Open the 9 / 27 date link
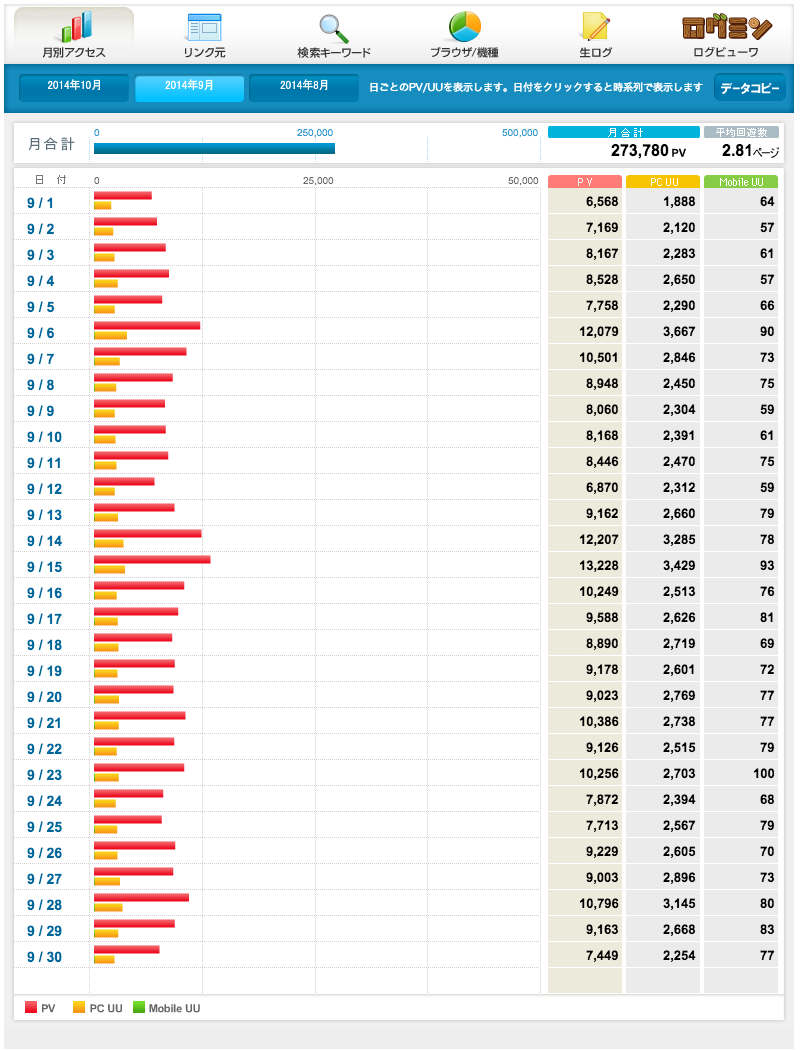801x1050 pixels. (44, 879)
